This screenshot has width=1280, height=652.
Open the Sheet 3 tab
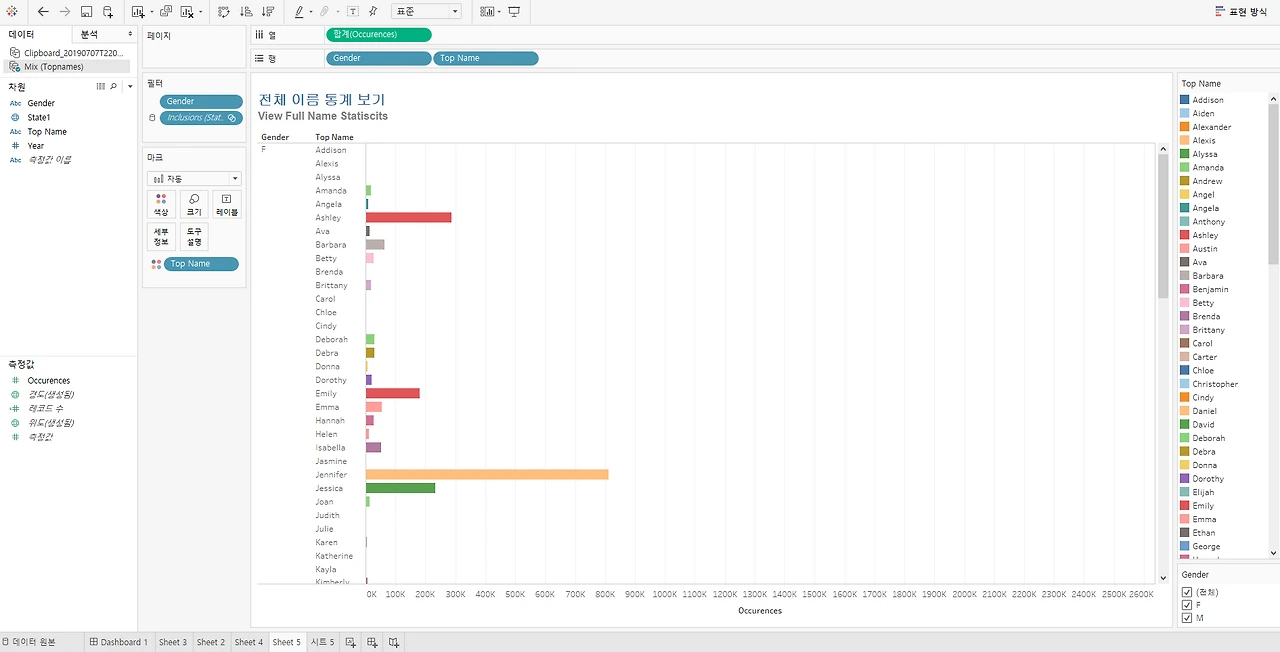click(x=173, y=642)
